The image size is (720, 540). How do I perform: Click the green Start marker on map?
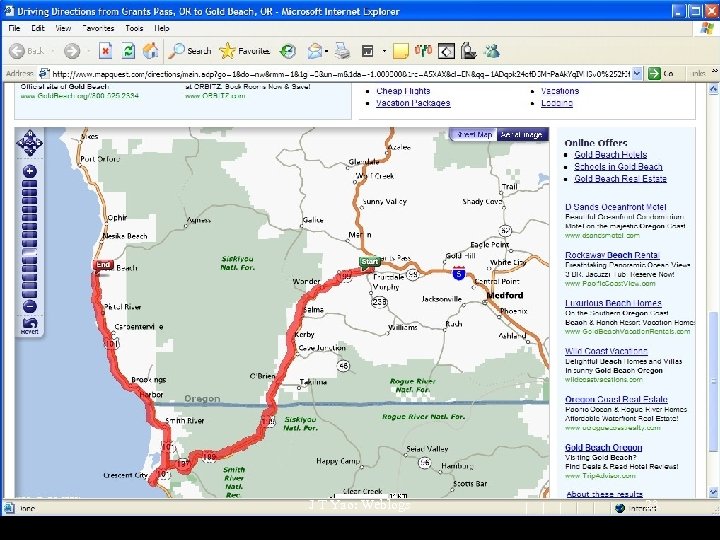370,262
